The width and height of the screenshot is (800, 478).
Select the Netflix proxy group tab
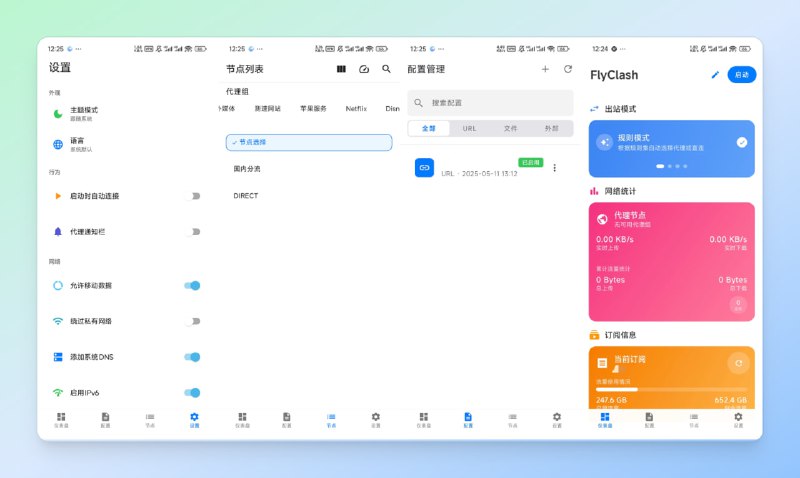coord(356,108)
